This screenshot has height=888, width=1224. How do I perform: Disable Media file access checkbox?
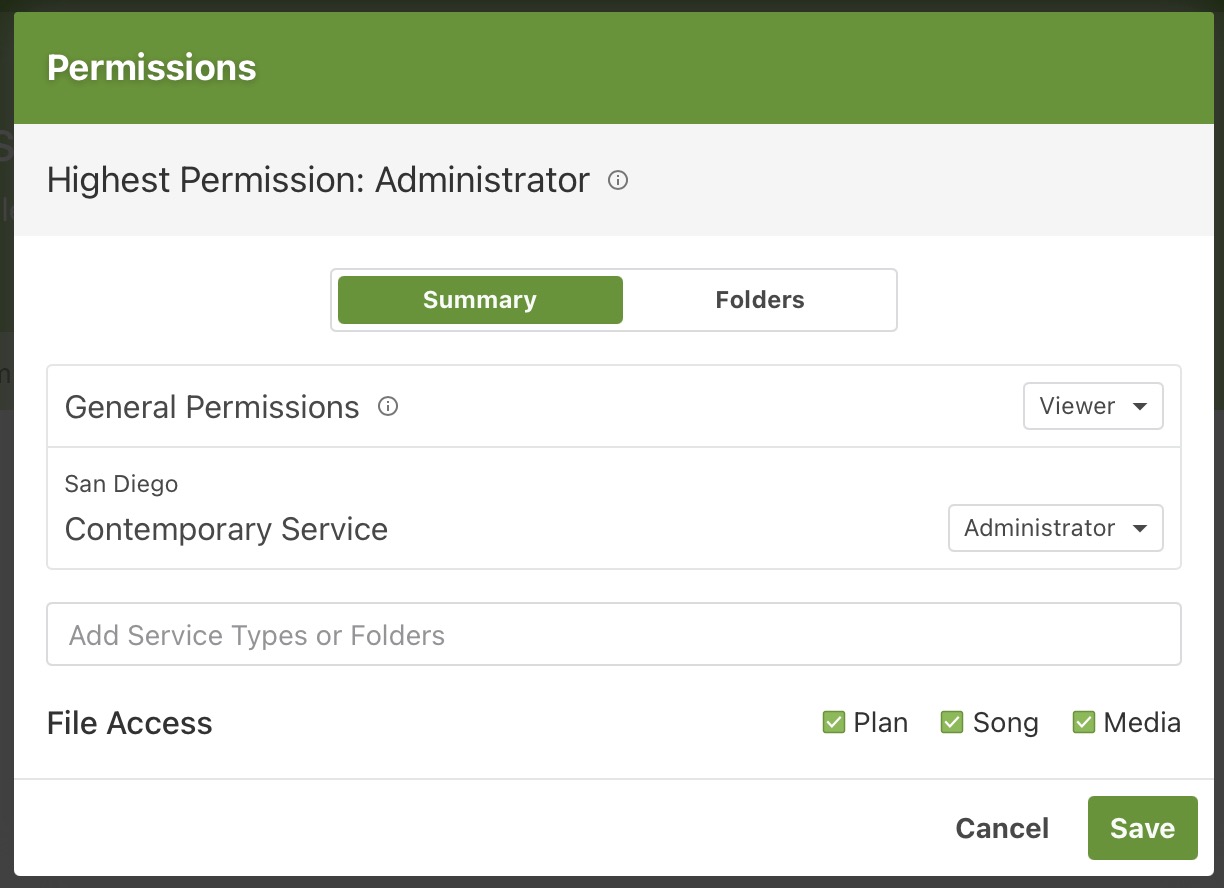coord(1084,722)
